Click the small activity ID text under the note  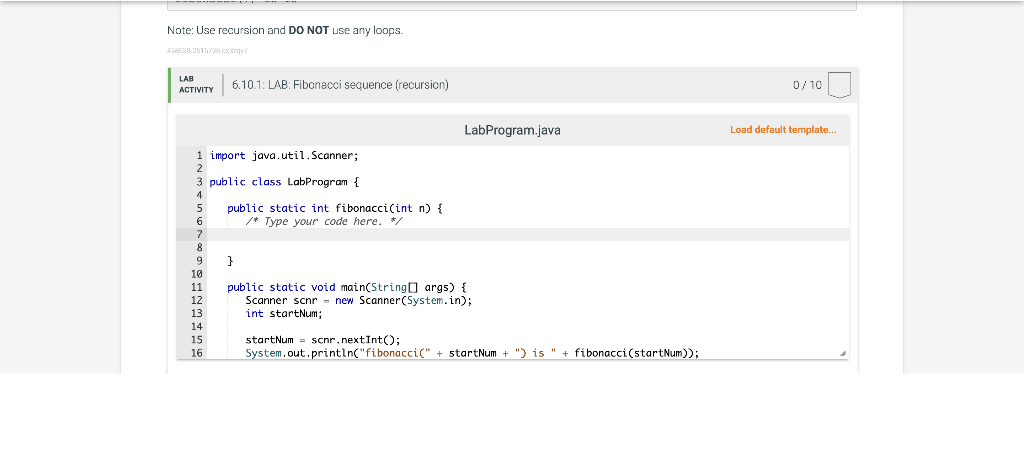(x=208, y=50)
